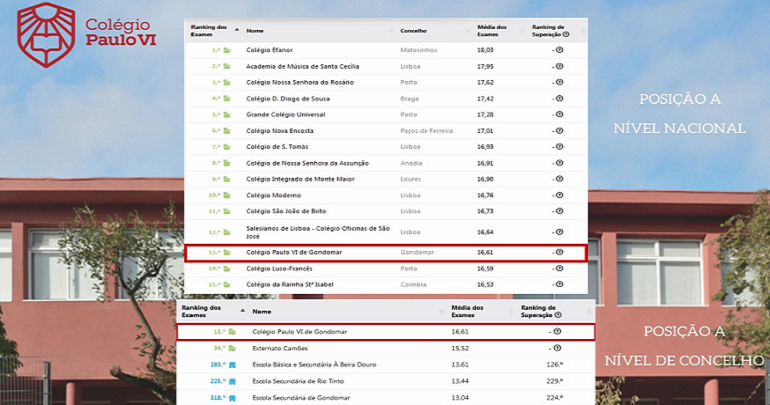
Task: Open info icon in Colégio Efanor row
Action: [559, 50]
